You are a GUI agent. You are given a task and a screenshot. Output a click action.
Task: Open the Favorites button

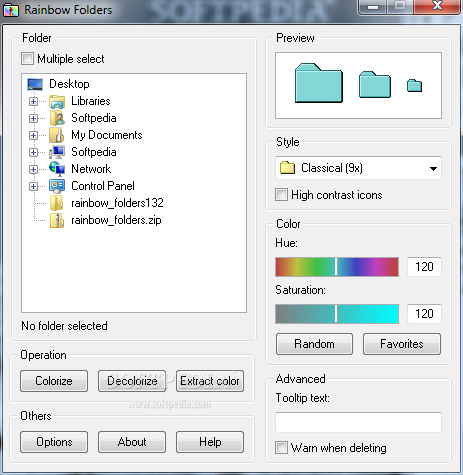(402, 344)
